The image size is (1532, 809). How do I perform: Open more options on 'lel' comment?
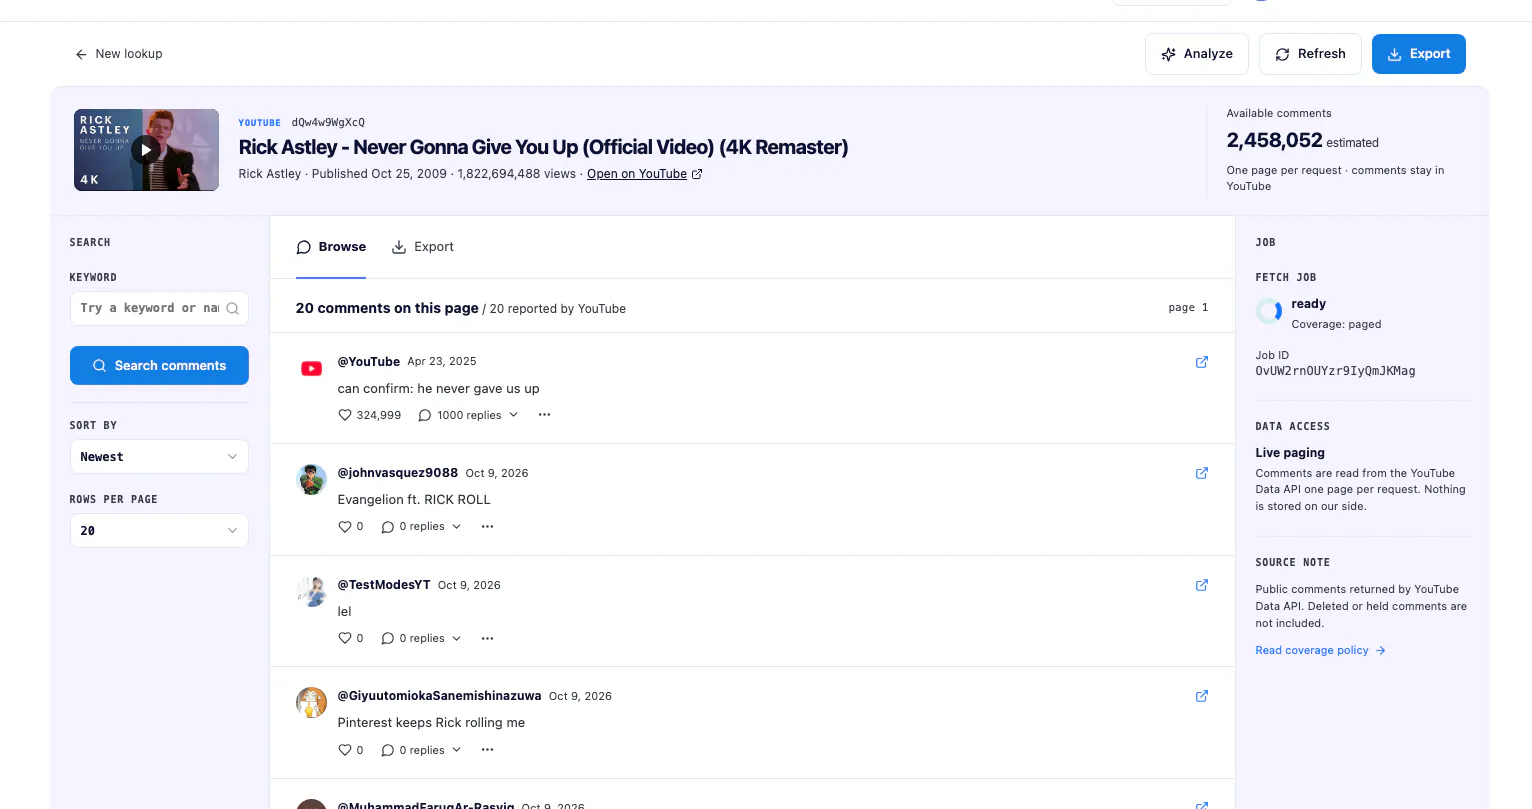point(487,638)
